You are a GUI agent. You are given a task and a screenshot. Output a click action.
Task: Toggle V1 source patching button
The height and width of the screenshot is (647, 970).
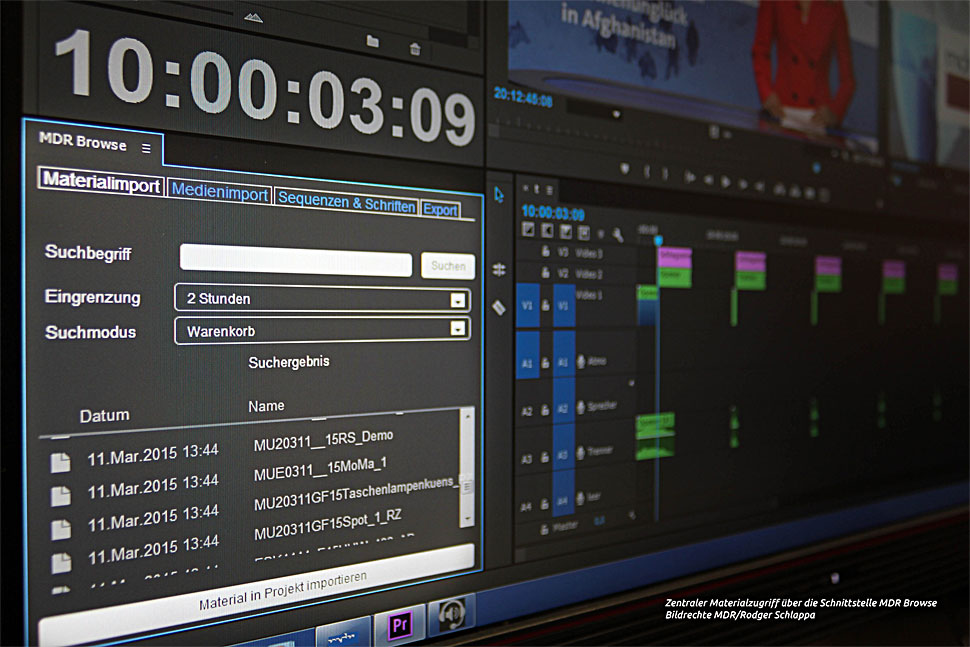click(x=527, y=305)
